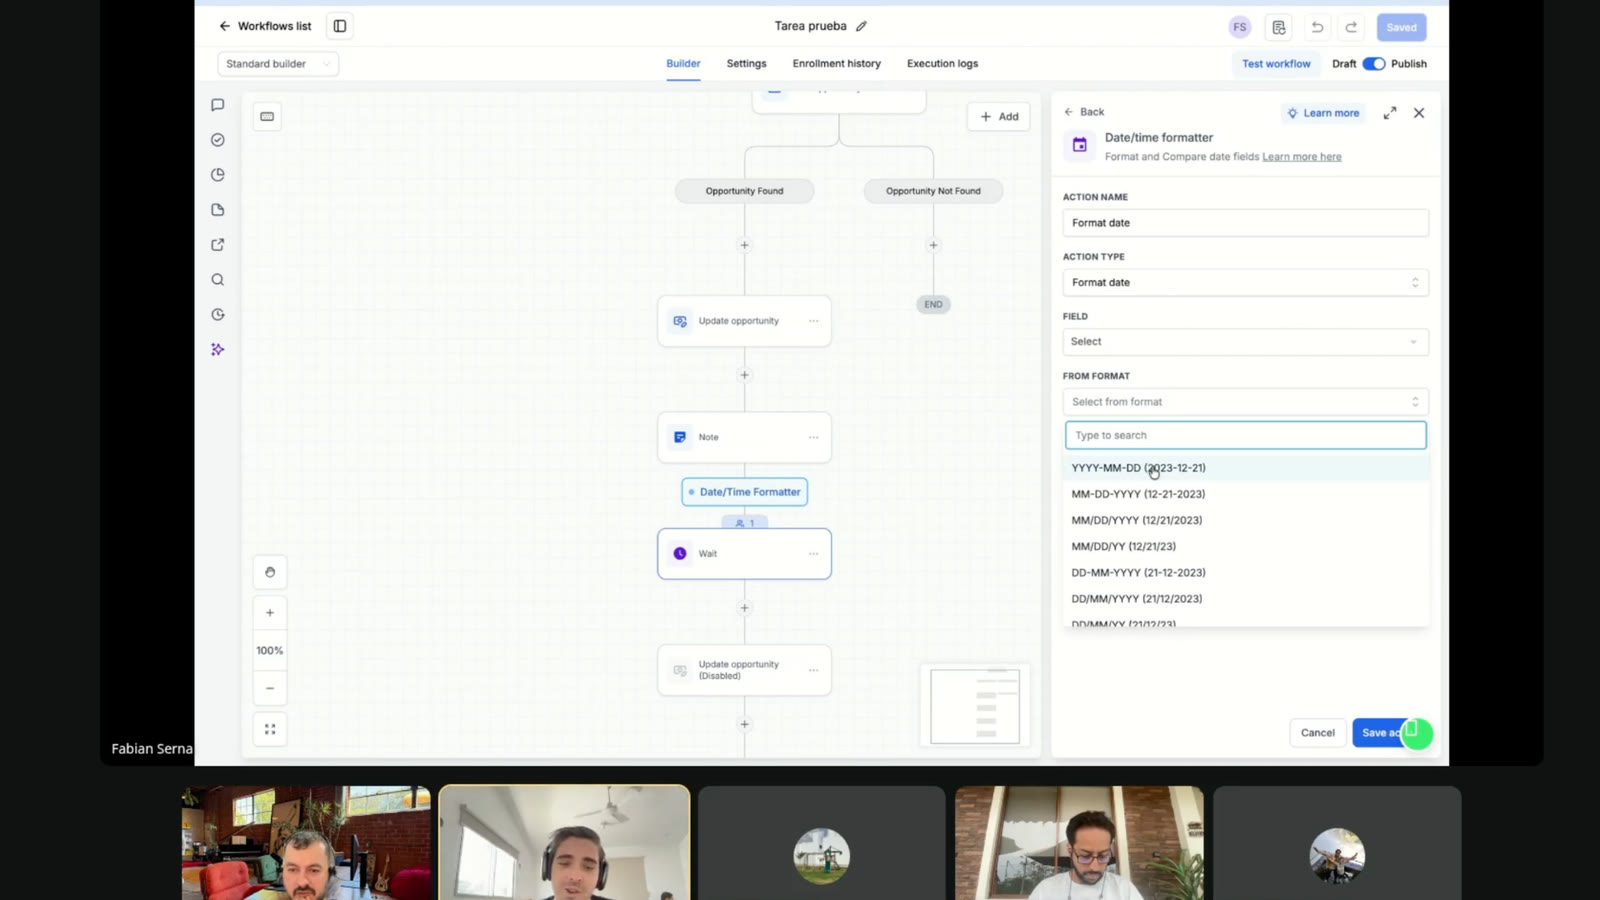
Task: Choose the MM/DD/YYYY (12/21/2023) format option
Action: (x=1246, y=520)
